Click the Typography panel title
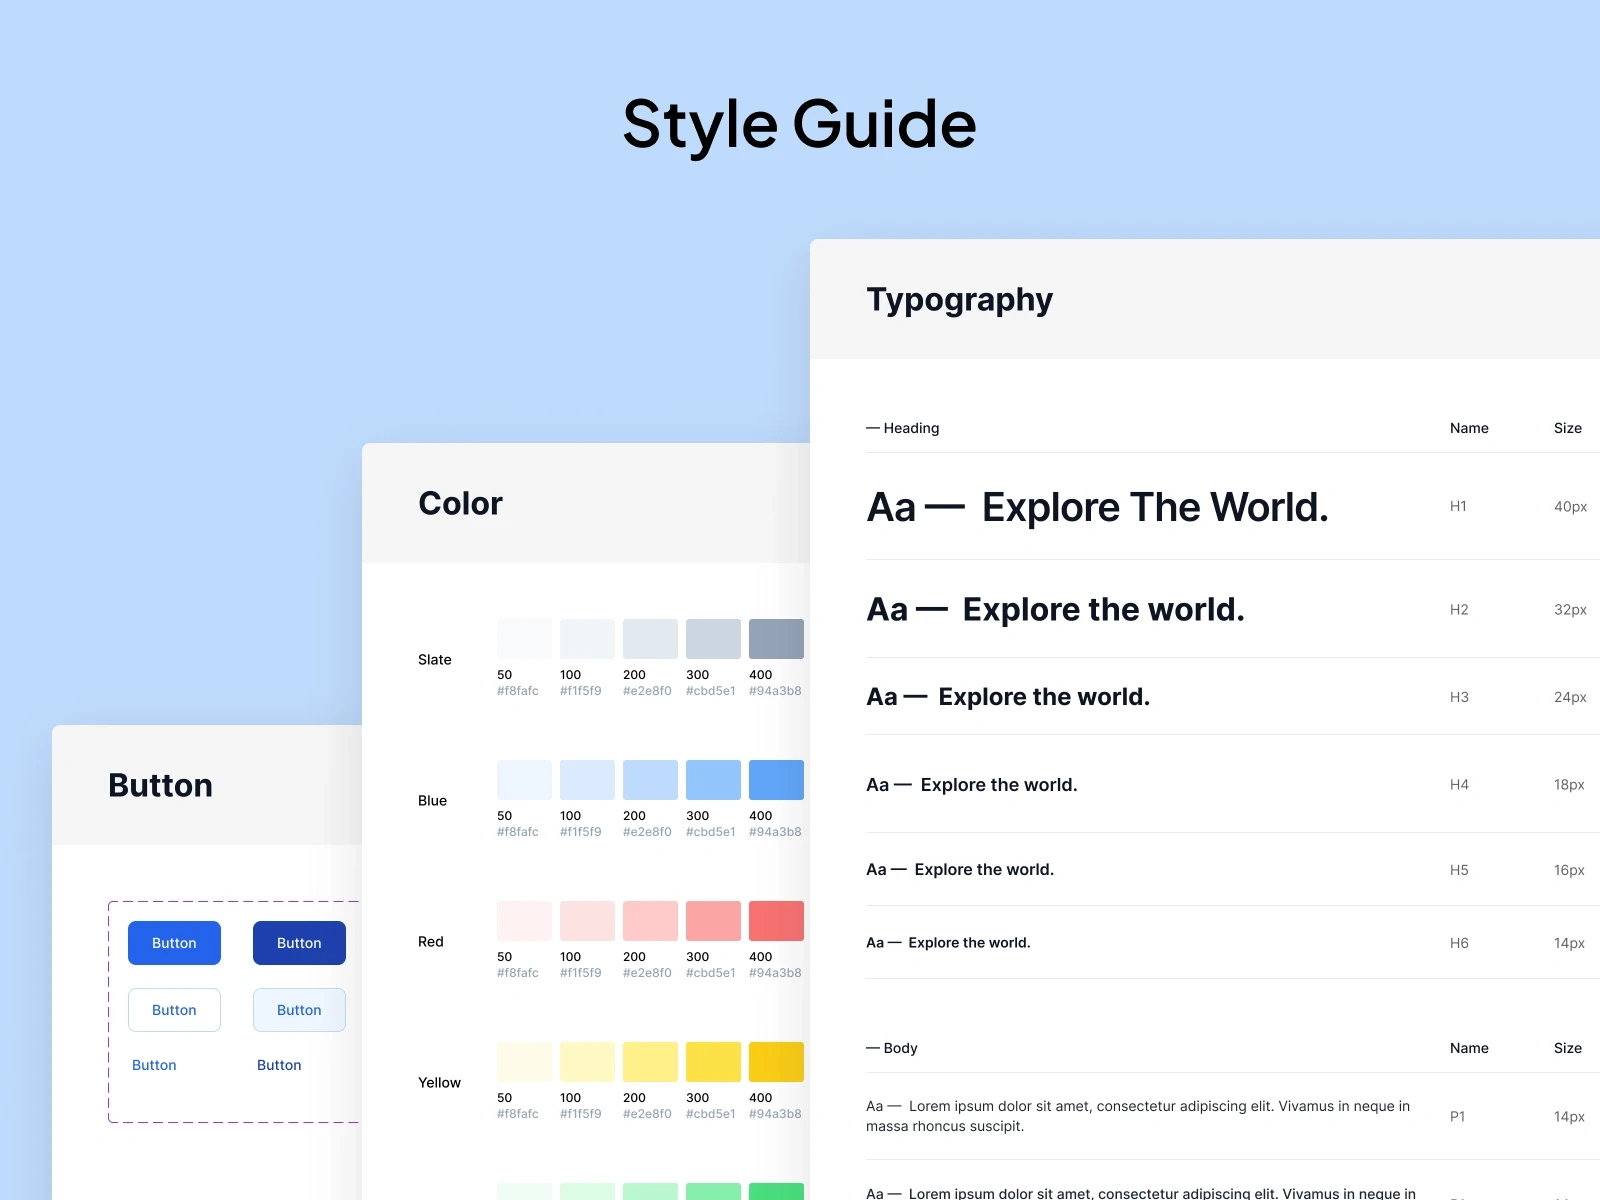1600x1200 pixels. click(x=959, y=299)
